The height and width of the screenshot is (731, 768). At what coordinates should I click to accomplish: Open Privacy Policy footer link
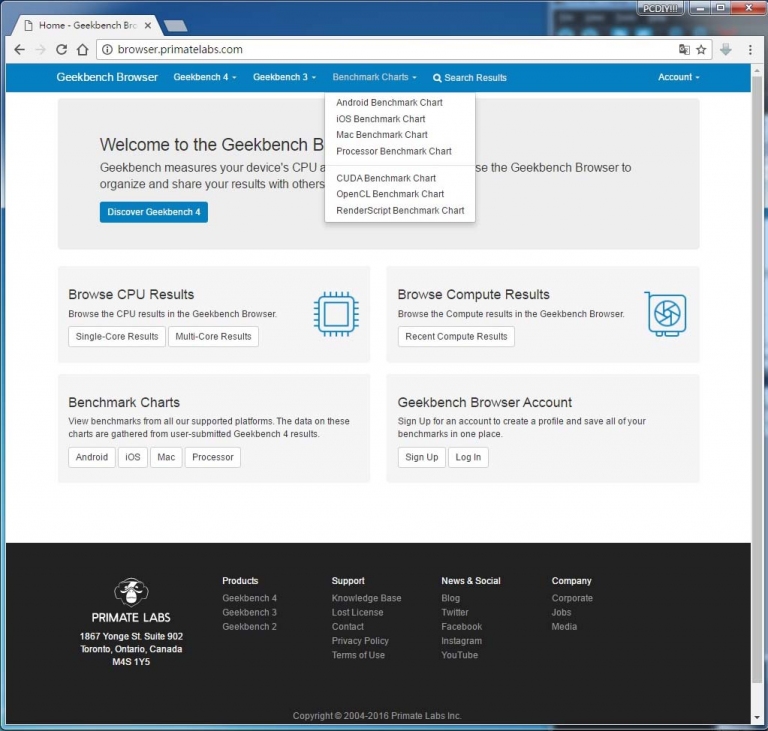pyautogui.click(x=360, y=641)
